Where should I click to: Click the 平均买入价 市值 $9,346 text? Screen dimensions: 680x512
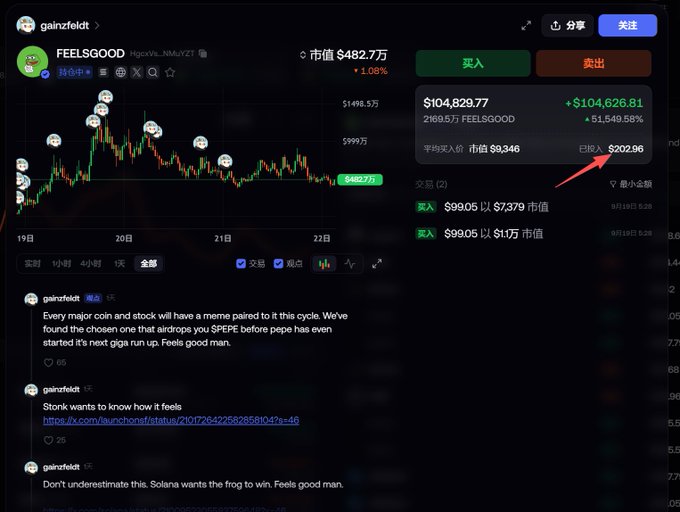click(471, 149)
